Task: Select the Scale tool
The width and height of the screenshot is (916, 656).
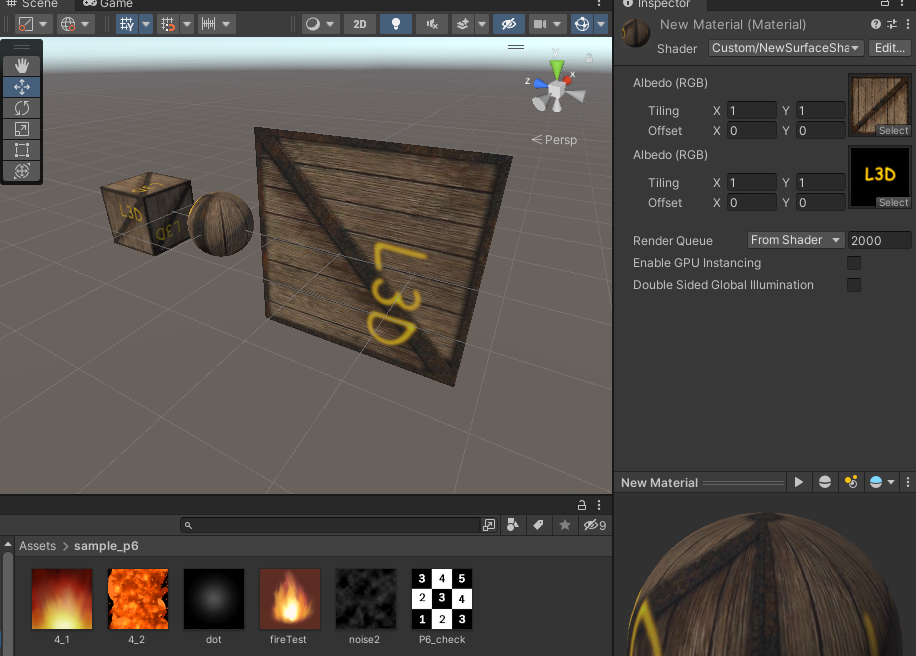Action: click(22, 129)
